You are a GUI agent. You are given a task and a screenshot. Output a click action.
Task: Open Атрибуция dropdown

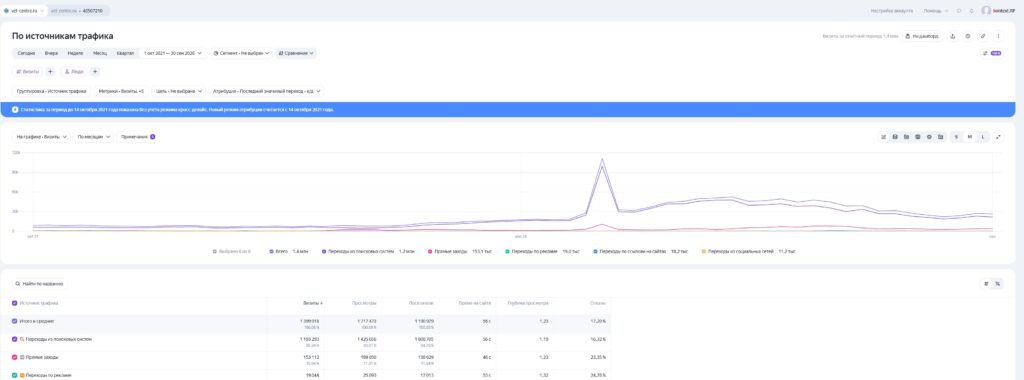click(267, 91)
